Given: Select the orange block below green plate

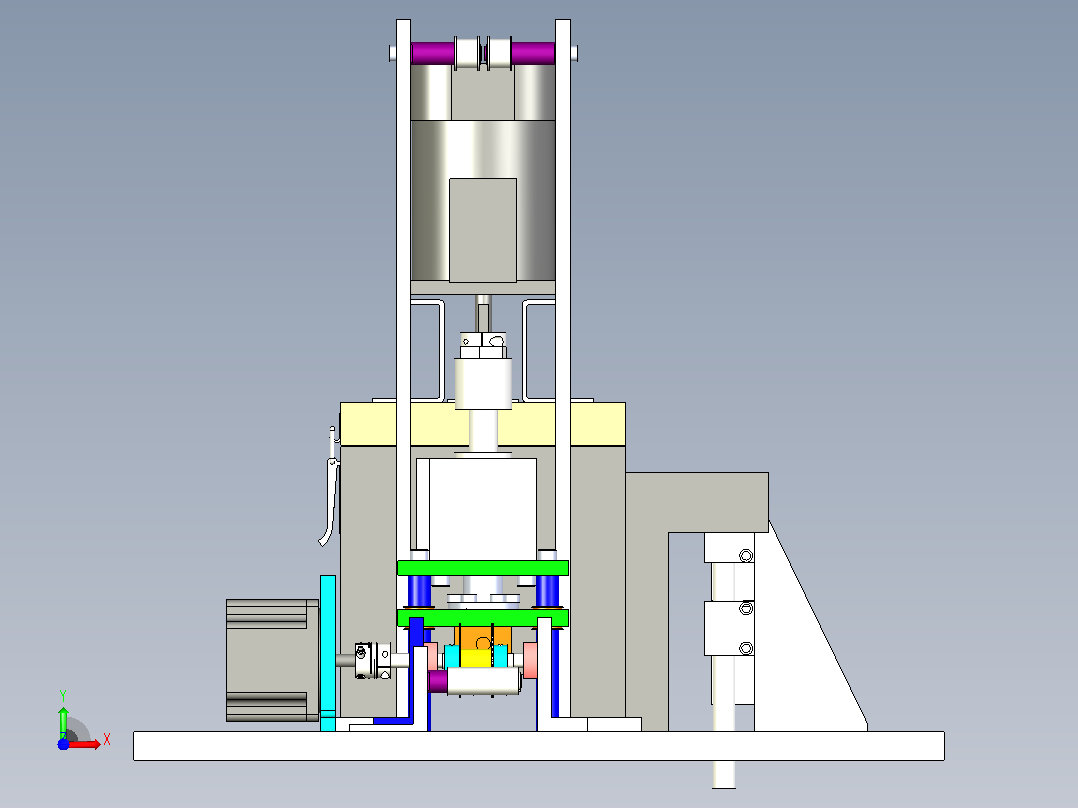Looking at the screenshot, I should click(483, 637).
